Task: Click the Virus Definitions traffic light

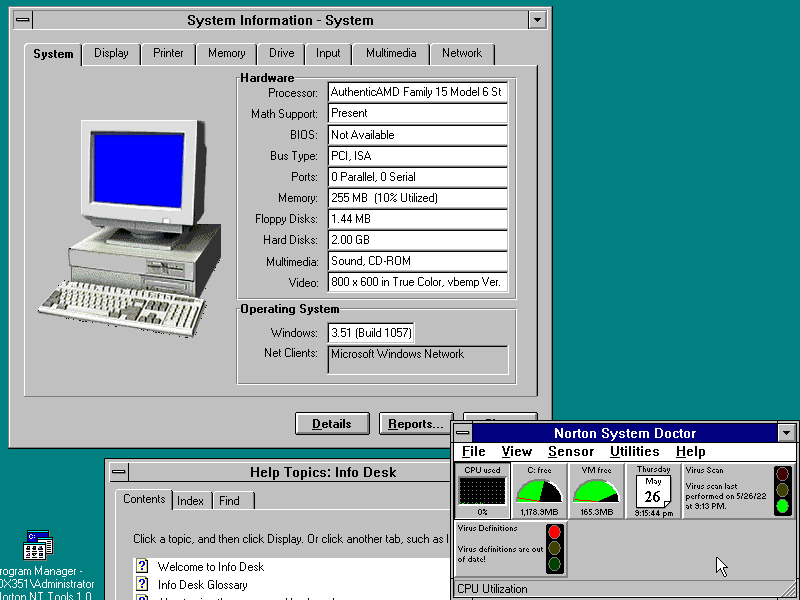Action: (555, 548)
